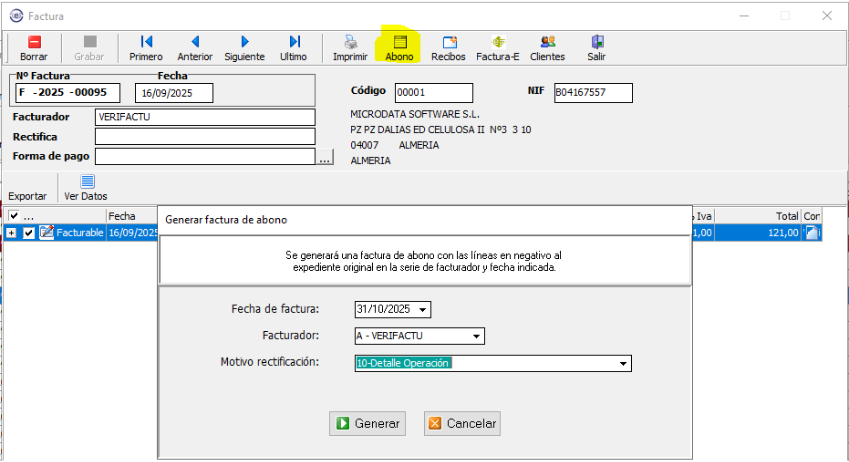Open the Clientes icon
This screenshot has width=849, height=462.
coord(547,43)
